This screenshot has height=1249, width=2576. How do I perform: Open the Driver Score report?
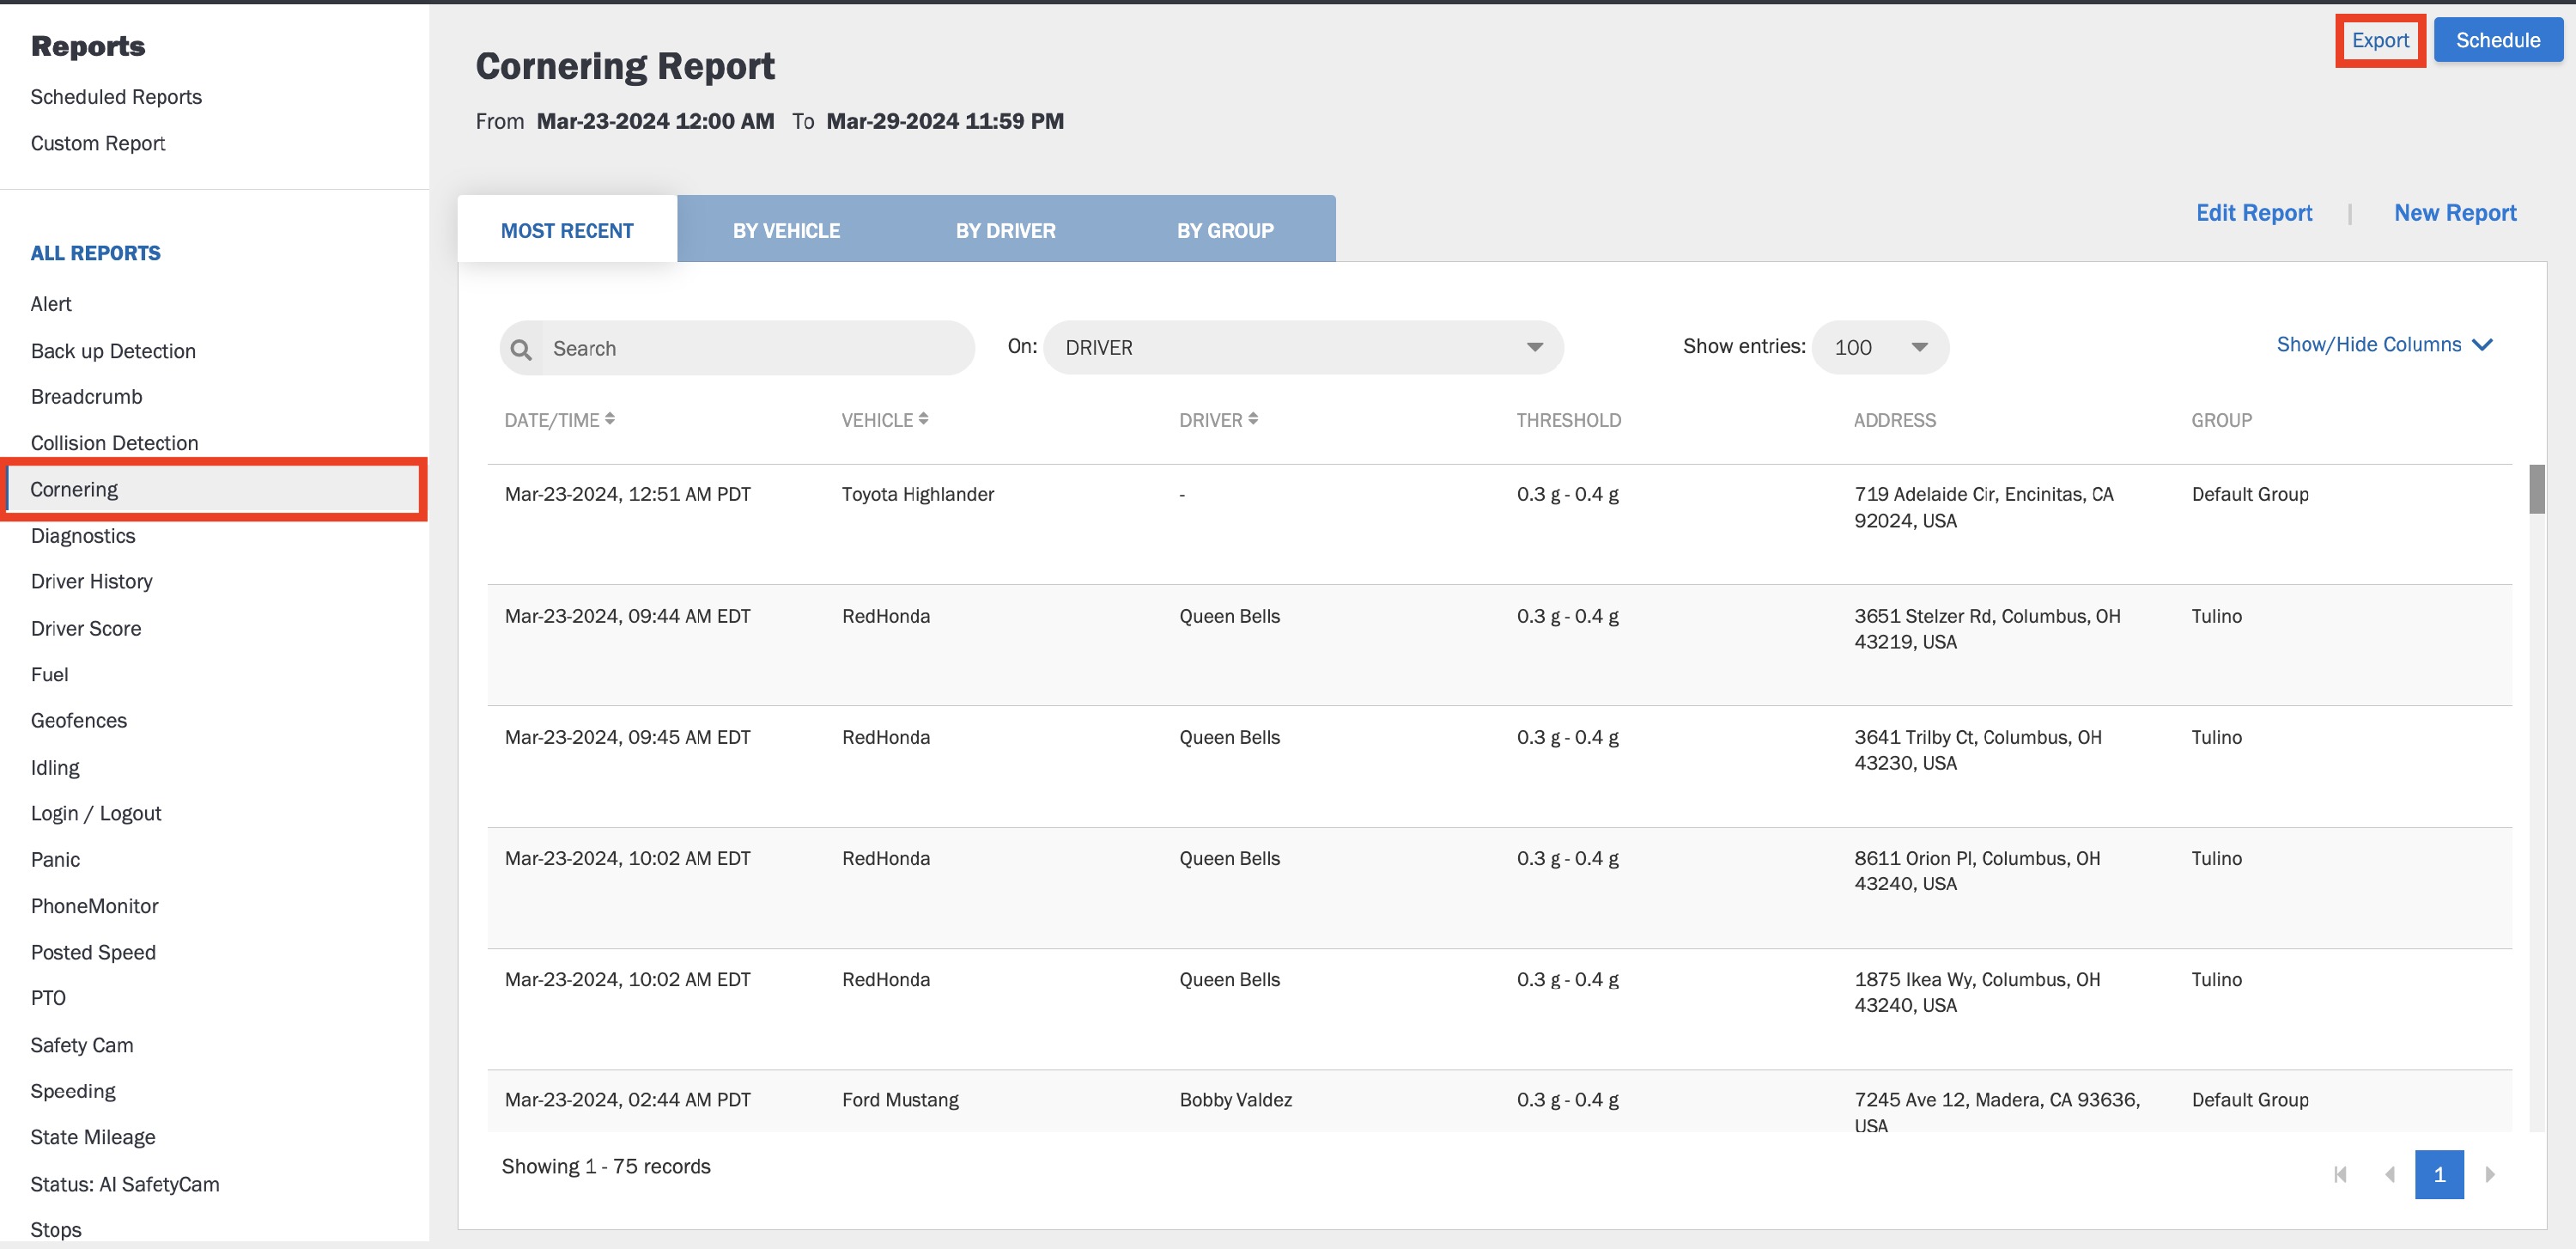tap(86, 629)
